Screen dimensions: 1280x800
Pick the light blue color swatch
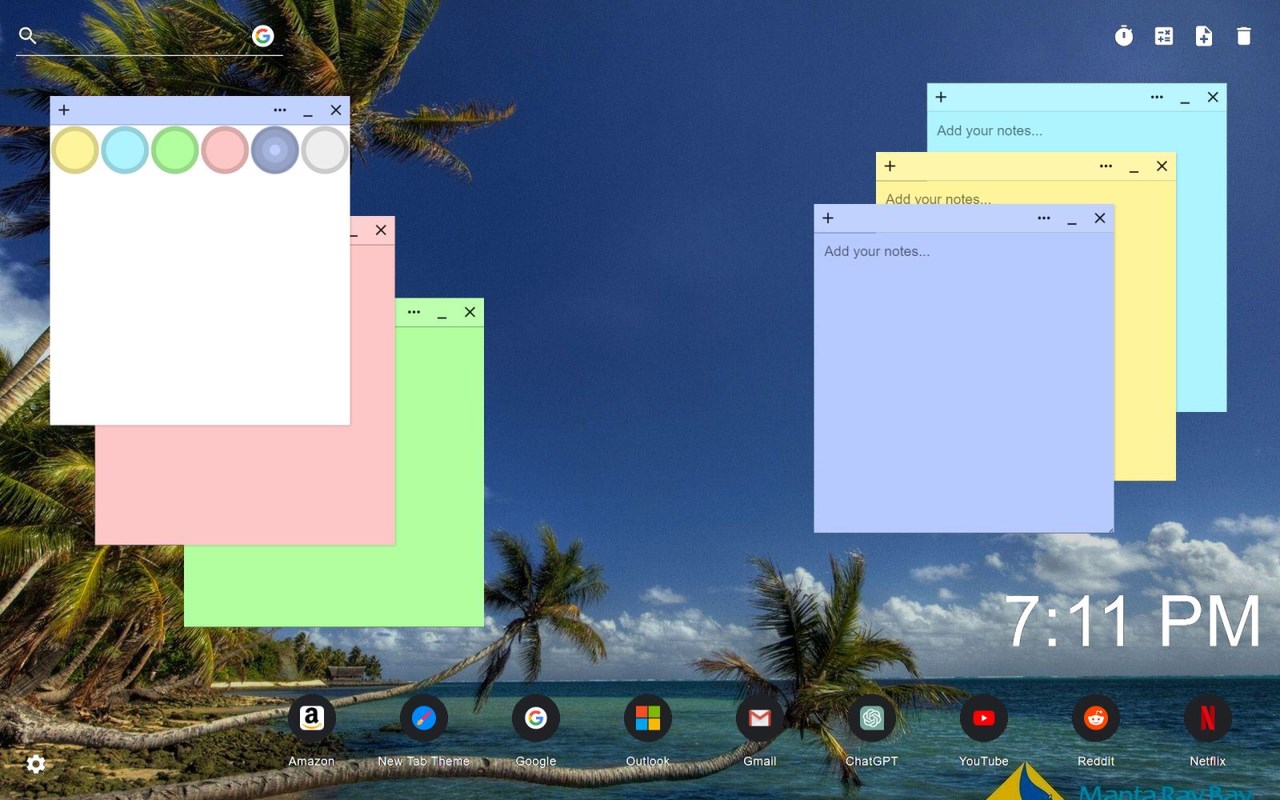pyautogui.click(x=125, y=150)
